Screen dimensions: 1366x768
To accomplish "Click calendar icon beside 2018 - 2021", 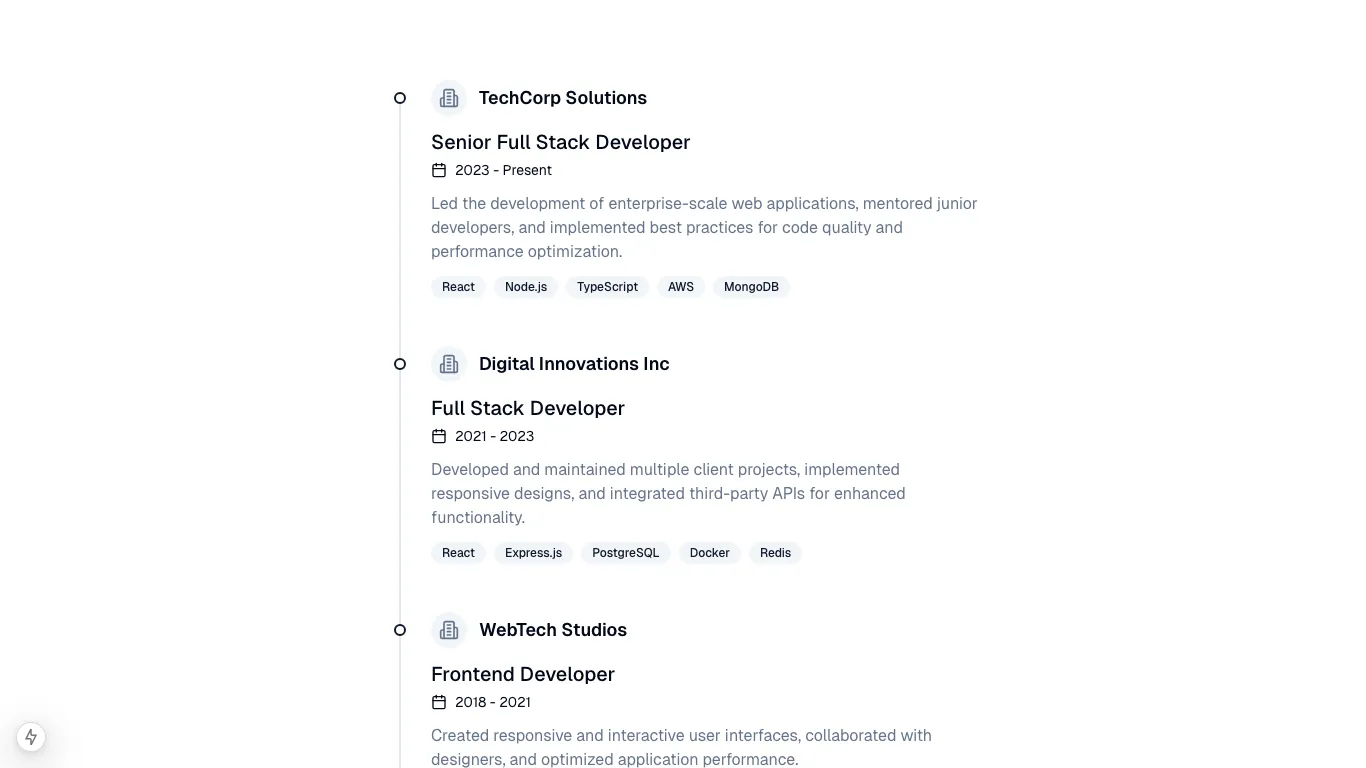I will coord(439,702).
